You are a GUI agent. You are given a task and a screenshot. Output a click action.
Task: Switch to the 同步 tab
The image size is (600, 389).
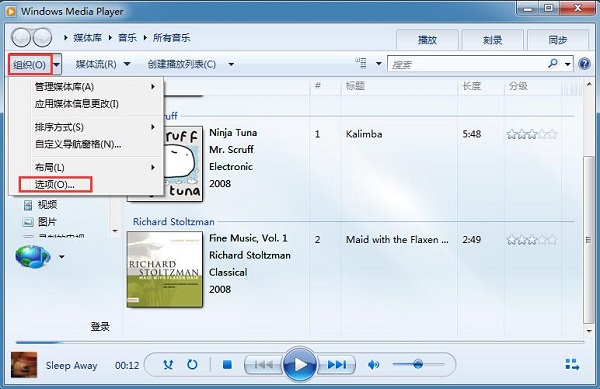558,40
